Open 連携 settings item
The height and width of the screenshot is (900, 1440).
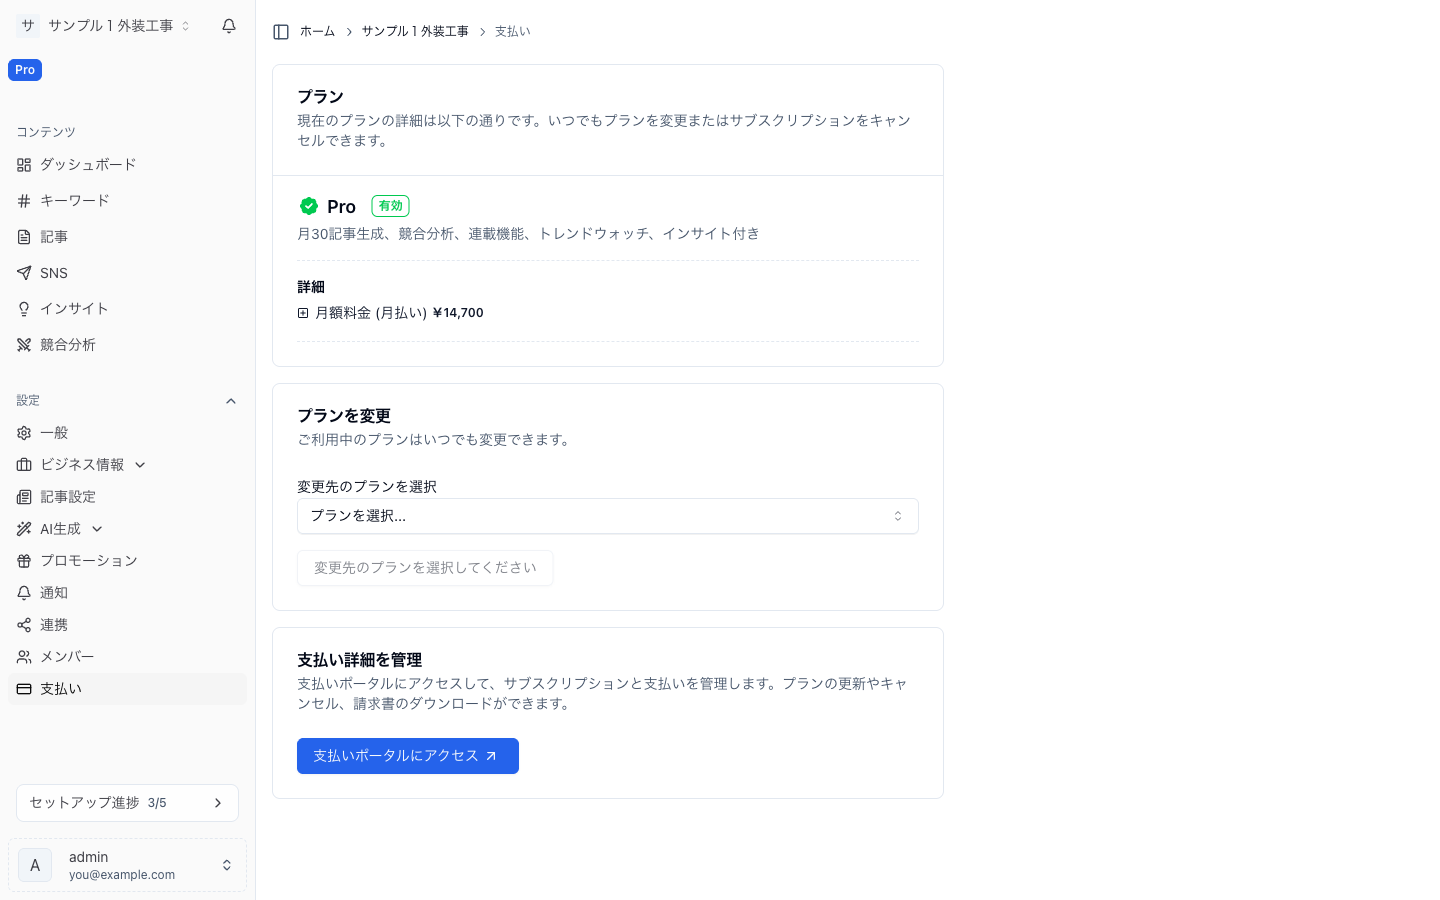pyautogui.click(x=127, y=625)
